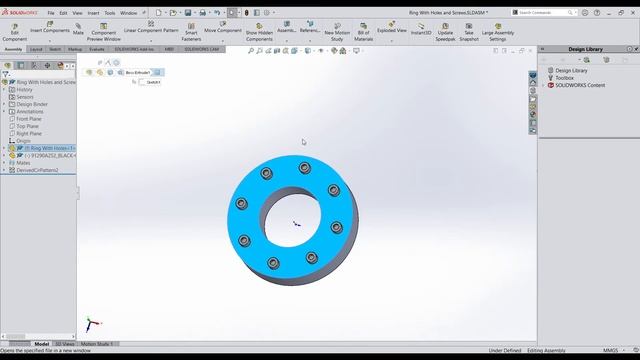Open the Edit menu

point(63,13)
